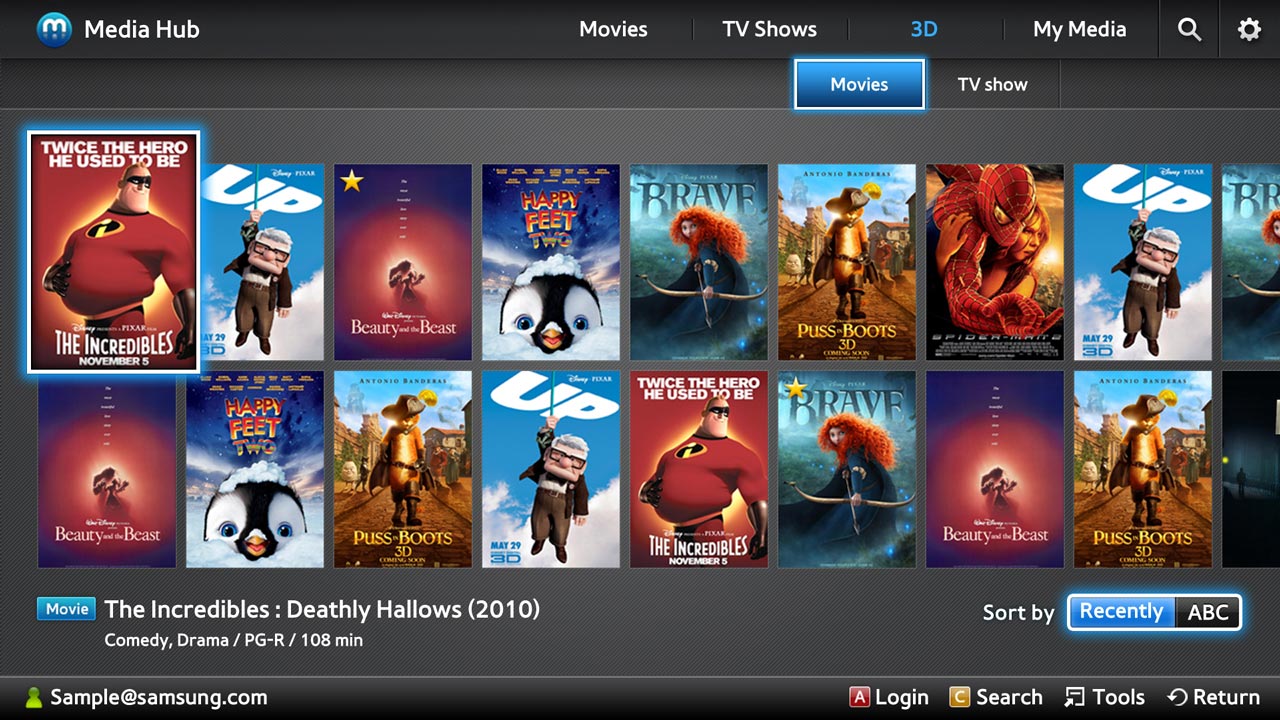Switch to the TV show sub-tab
1280x720 pixels.
click(992, 84)
